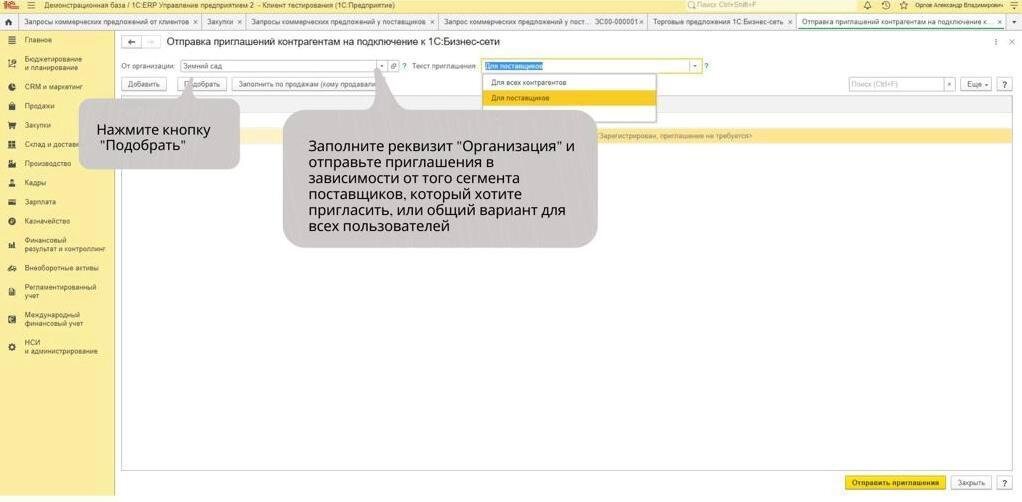Close the Закупки tab
The image size is (1022, 502).
click(240, 22)
